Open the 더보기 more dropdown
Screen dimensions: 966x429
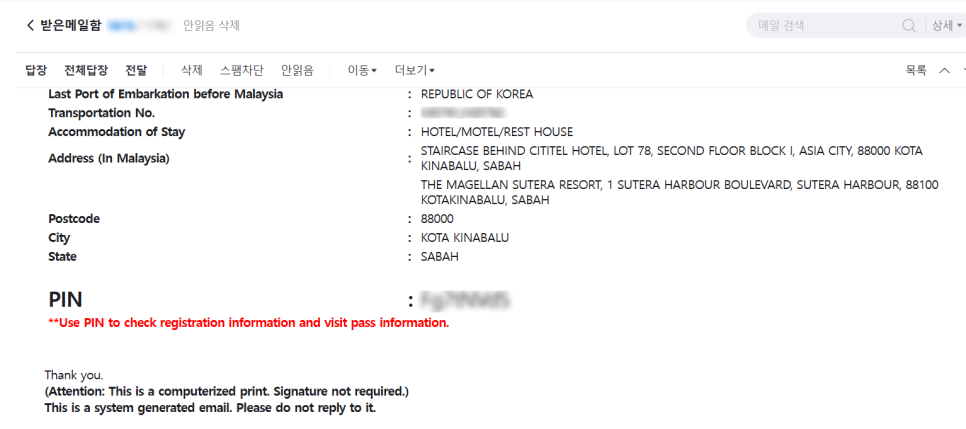click(415, 70)
